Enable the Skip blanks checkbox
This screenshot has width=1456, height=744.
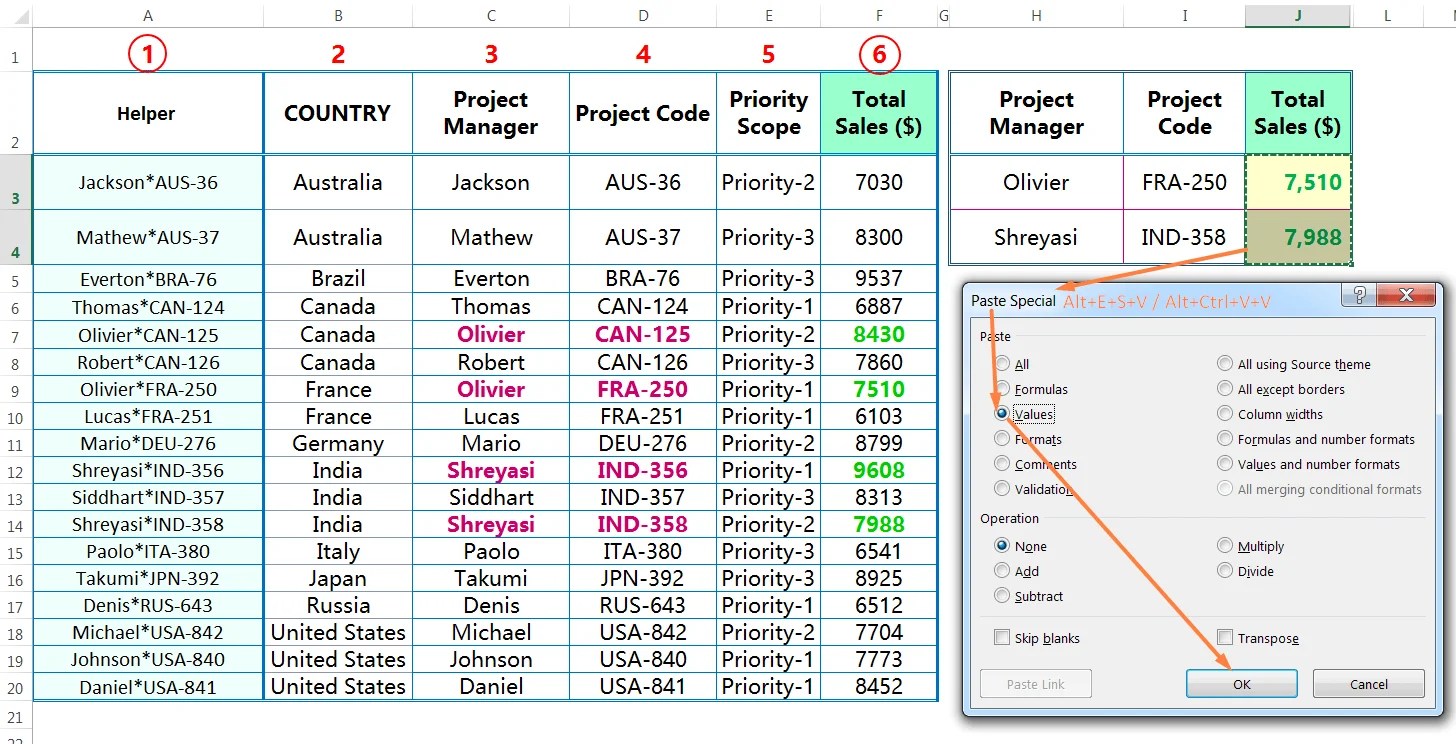click(x=1002, y=637)
